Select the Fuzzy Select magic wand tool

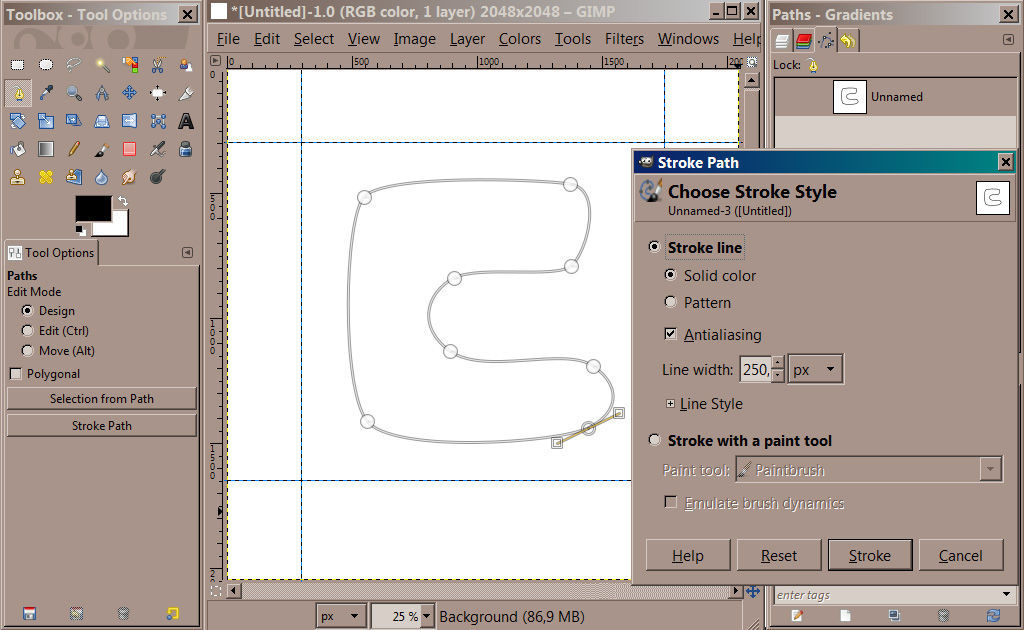[102, 65]
